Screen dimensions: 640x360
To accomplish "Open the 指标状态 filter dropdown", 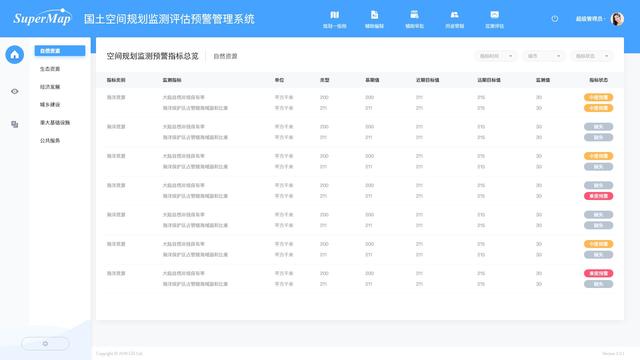I will point(592,56).
